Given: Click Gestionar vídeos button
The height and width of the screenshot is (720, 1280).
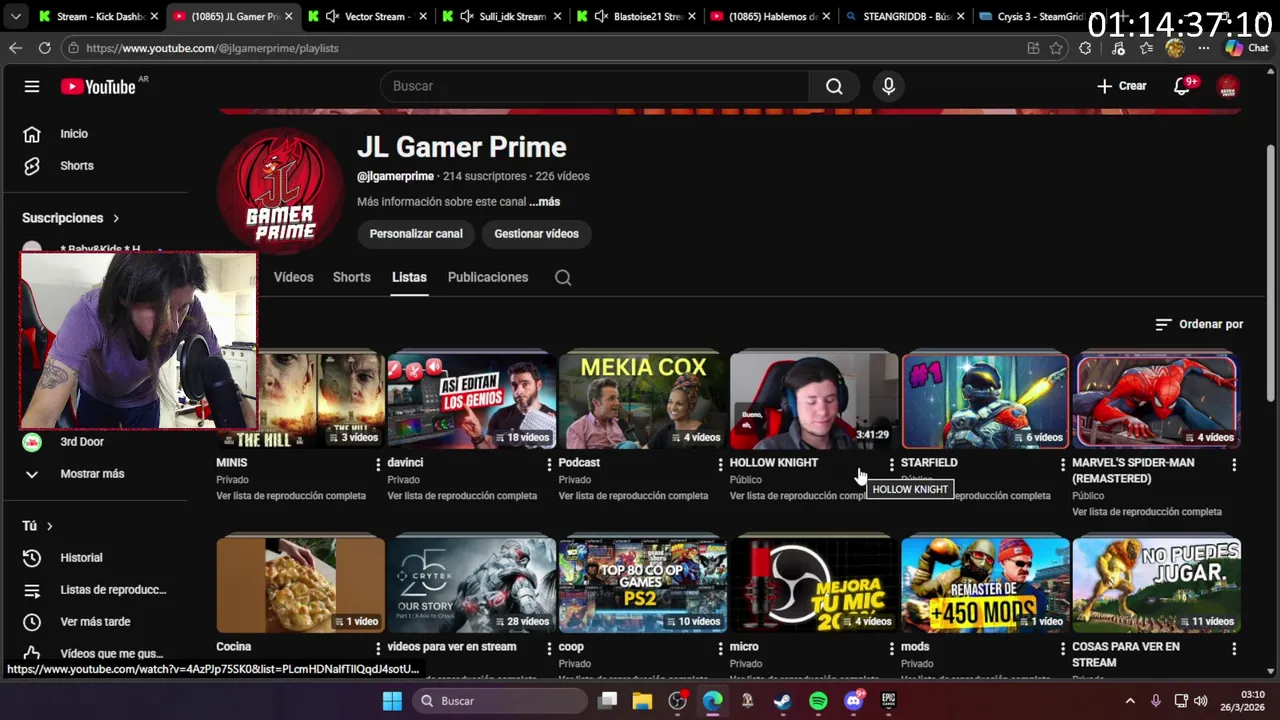Looking at the screenshot, I should (536, 234).
